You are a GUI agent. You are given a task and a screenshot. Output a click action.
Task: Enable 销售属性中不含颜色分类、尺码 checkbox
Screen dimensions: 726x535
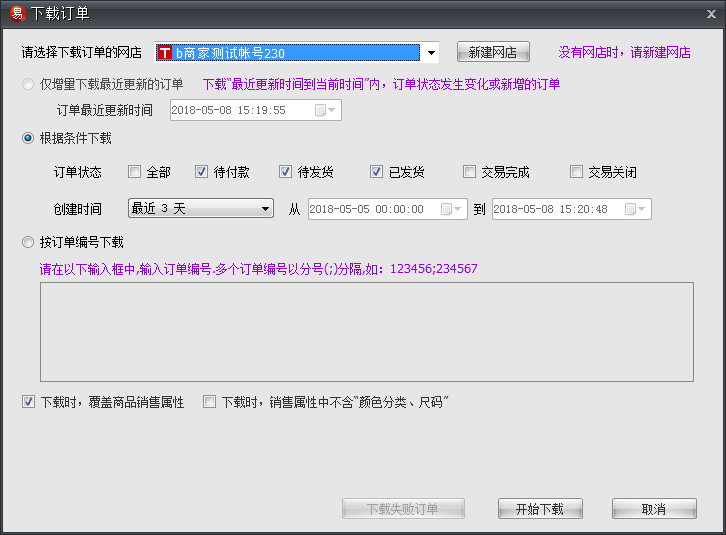(209, 402)
